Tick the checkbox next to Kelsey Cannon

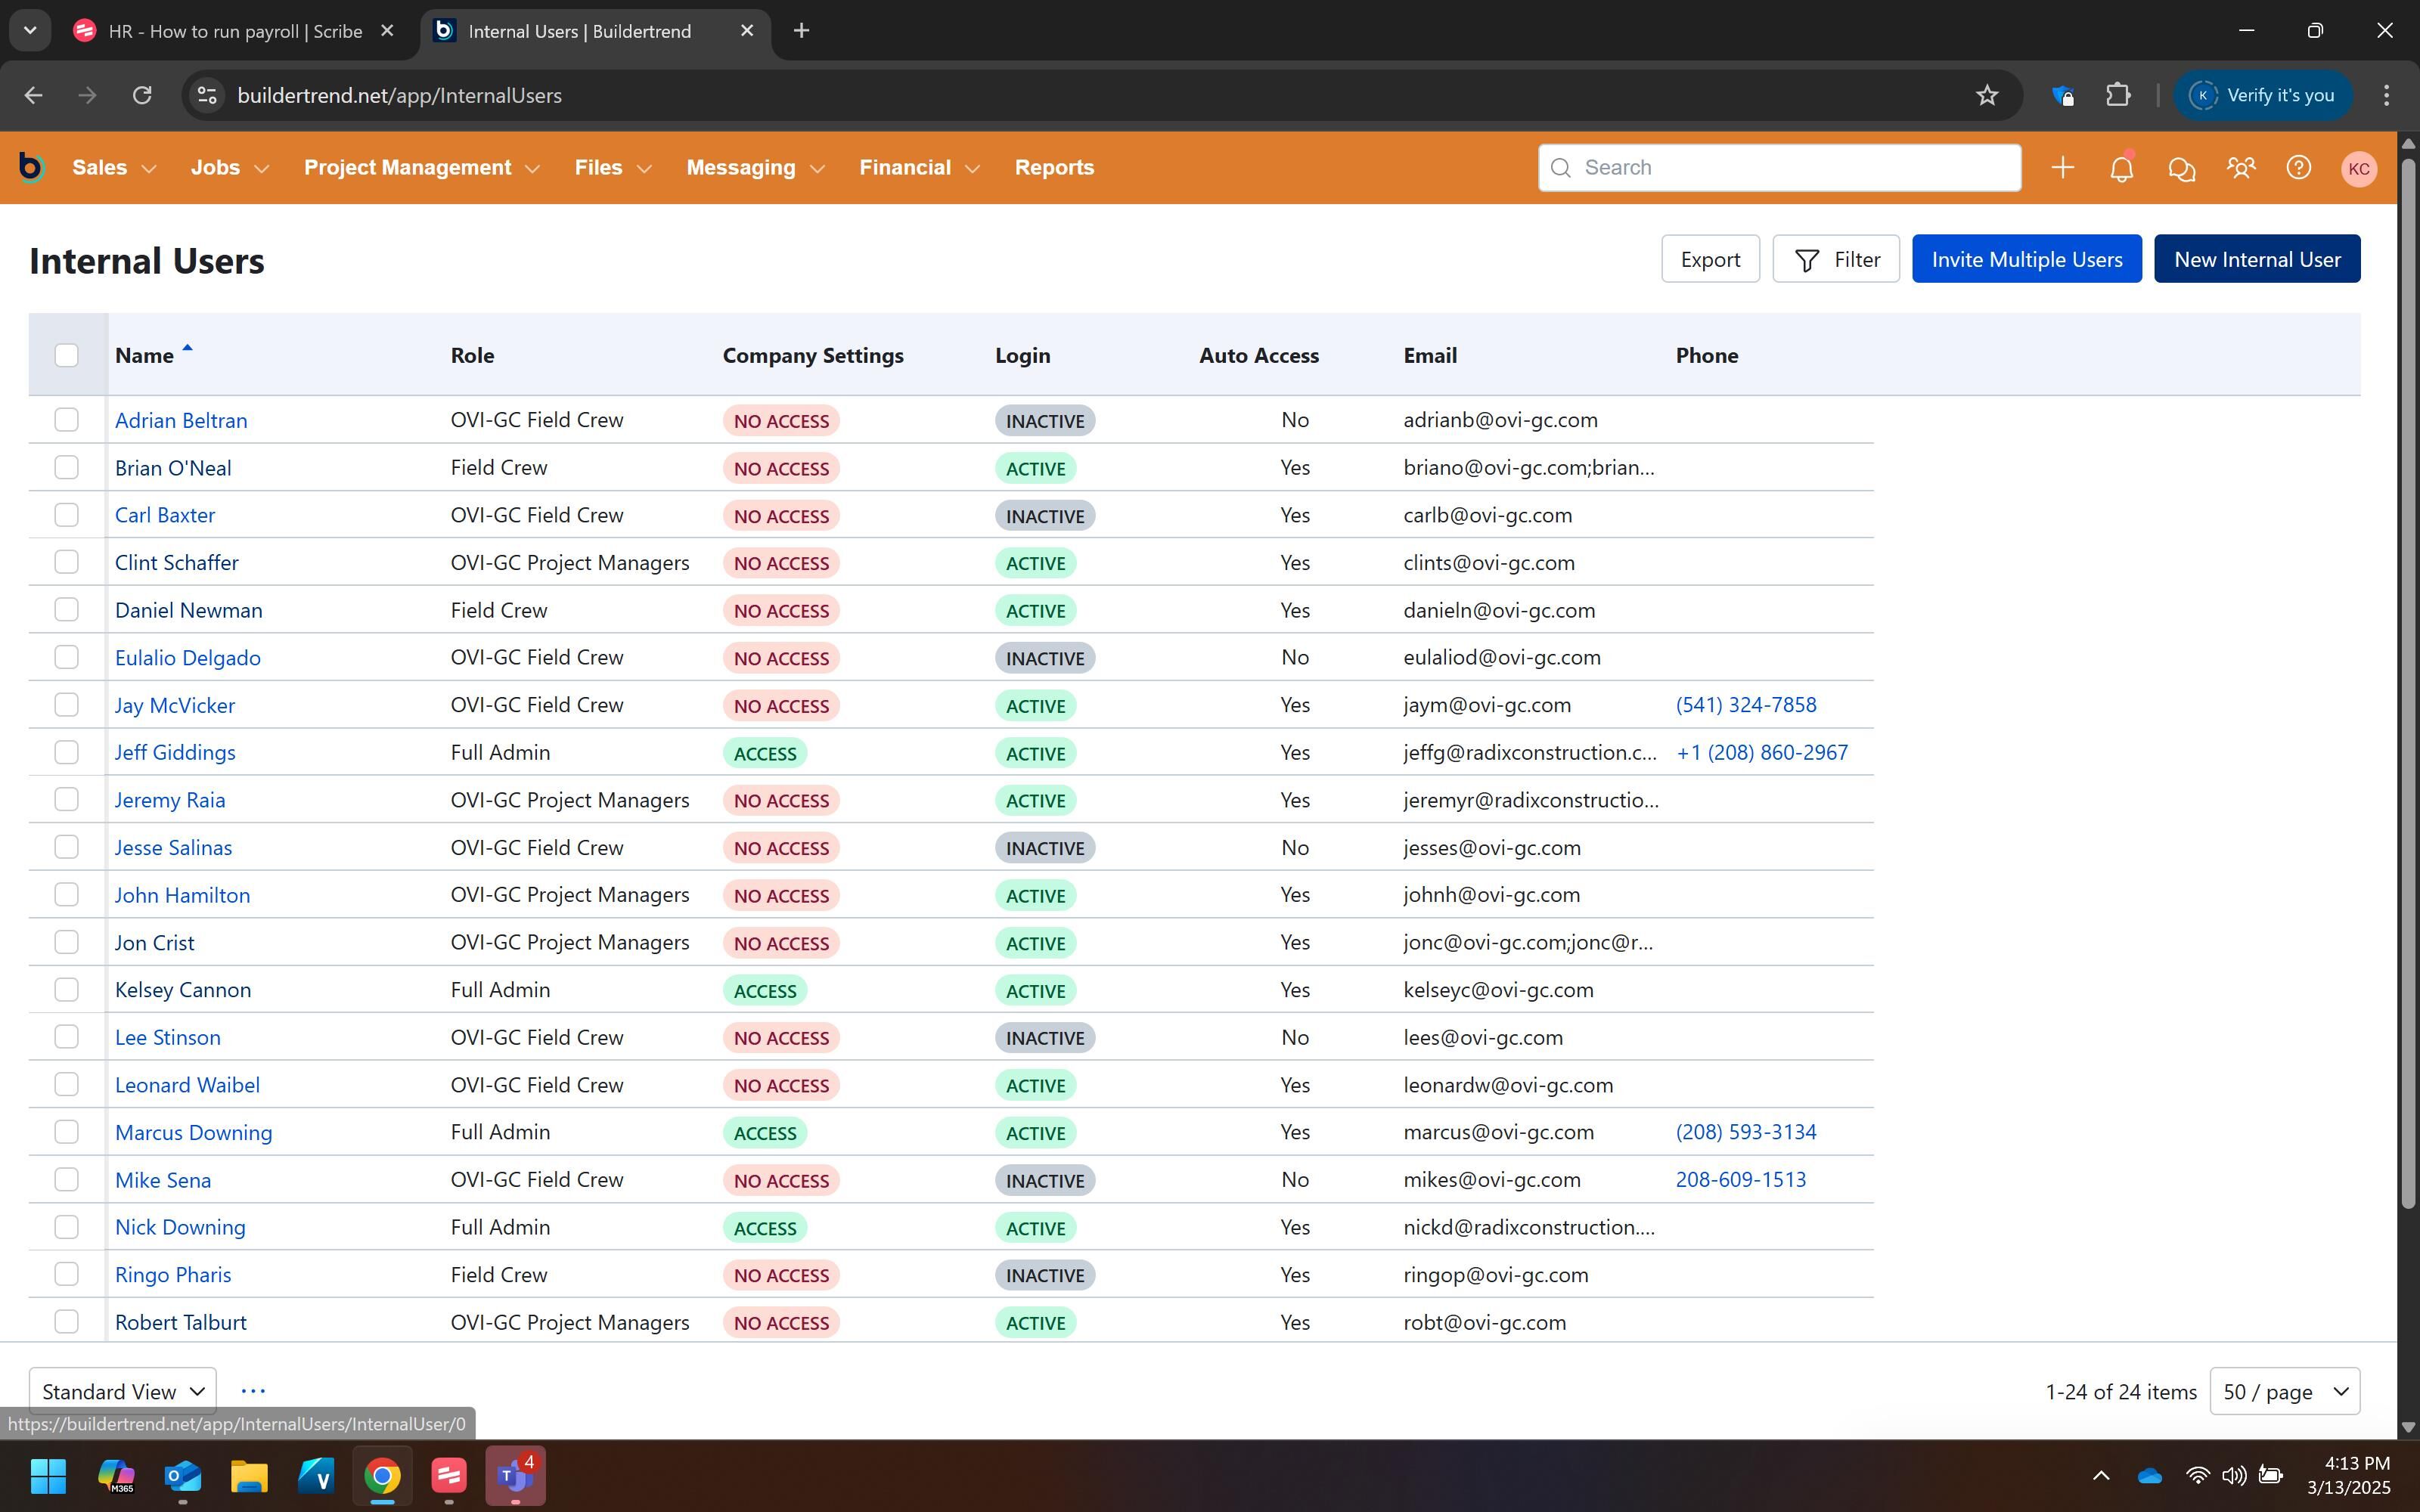[x=66, y=989]
